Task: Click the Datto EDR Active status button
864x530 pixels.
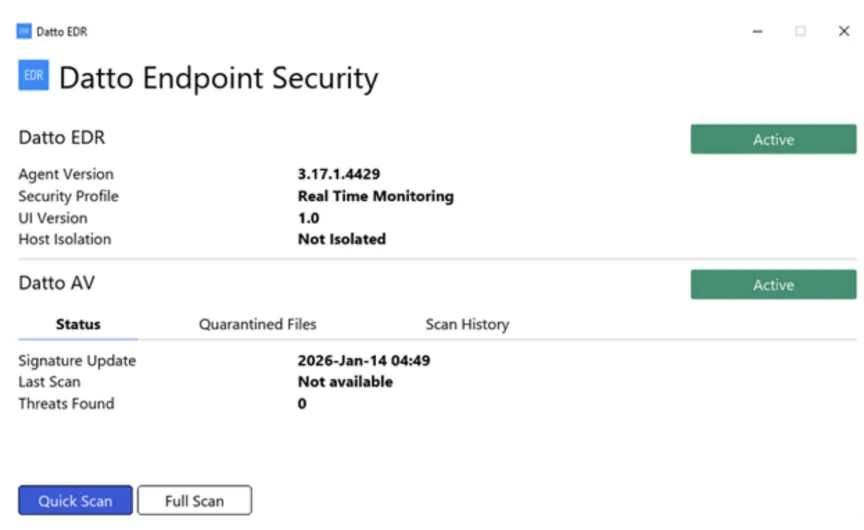Action: pyautogui.click(x=773, y=140)
